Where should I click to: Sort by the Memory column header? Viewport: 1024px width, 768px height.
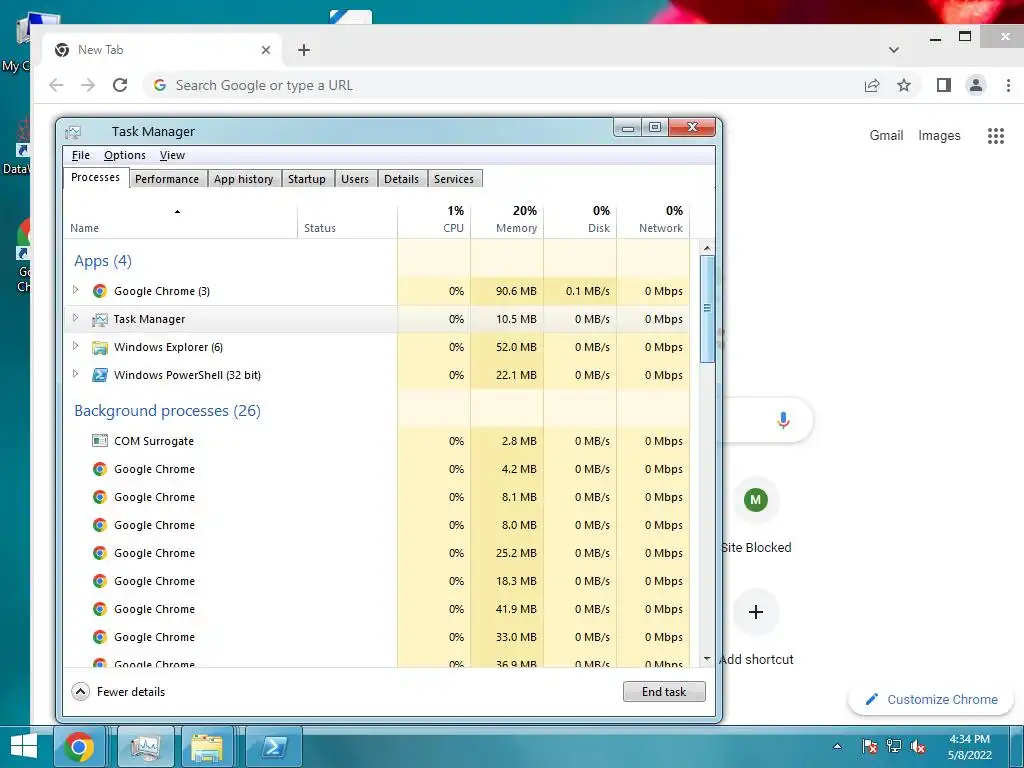pos(507,219)
